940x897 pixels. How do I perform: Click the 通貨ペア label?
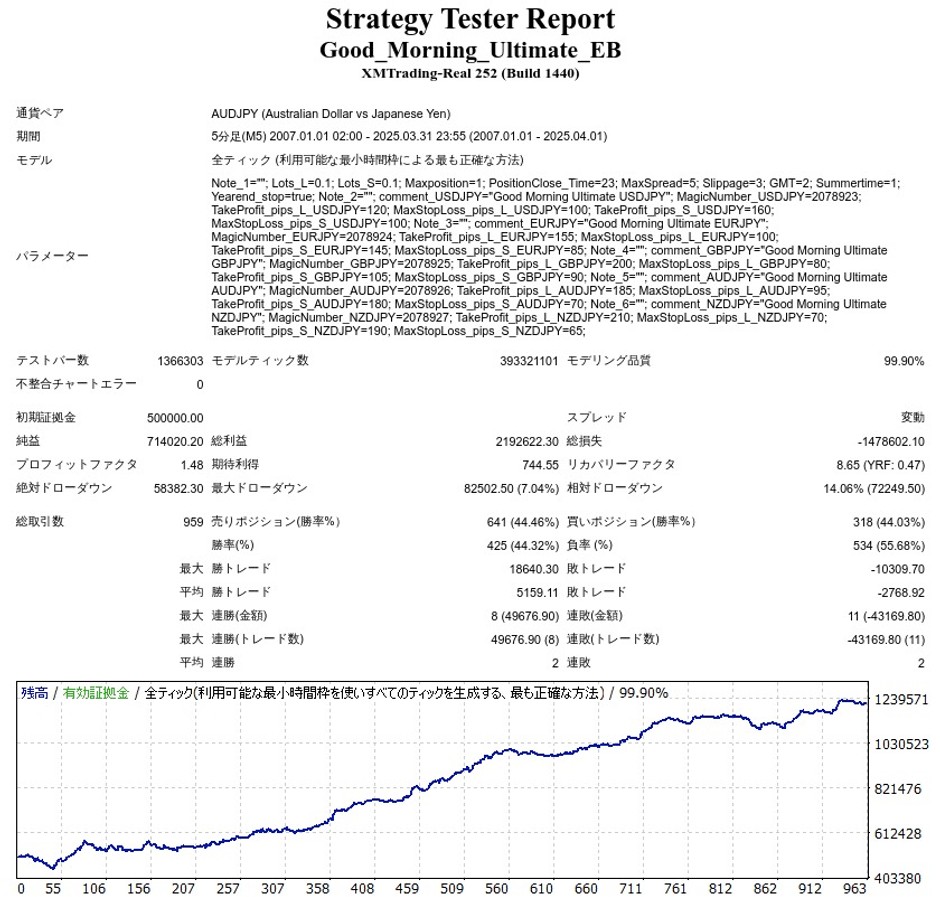[x=40, y=113]
